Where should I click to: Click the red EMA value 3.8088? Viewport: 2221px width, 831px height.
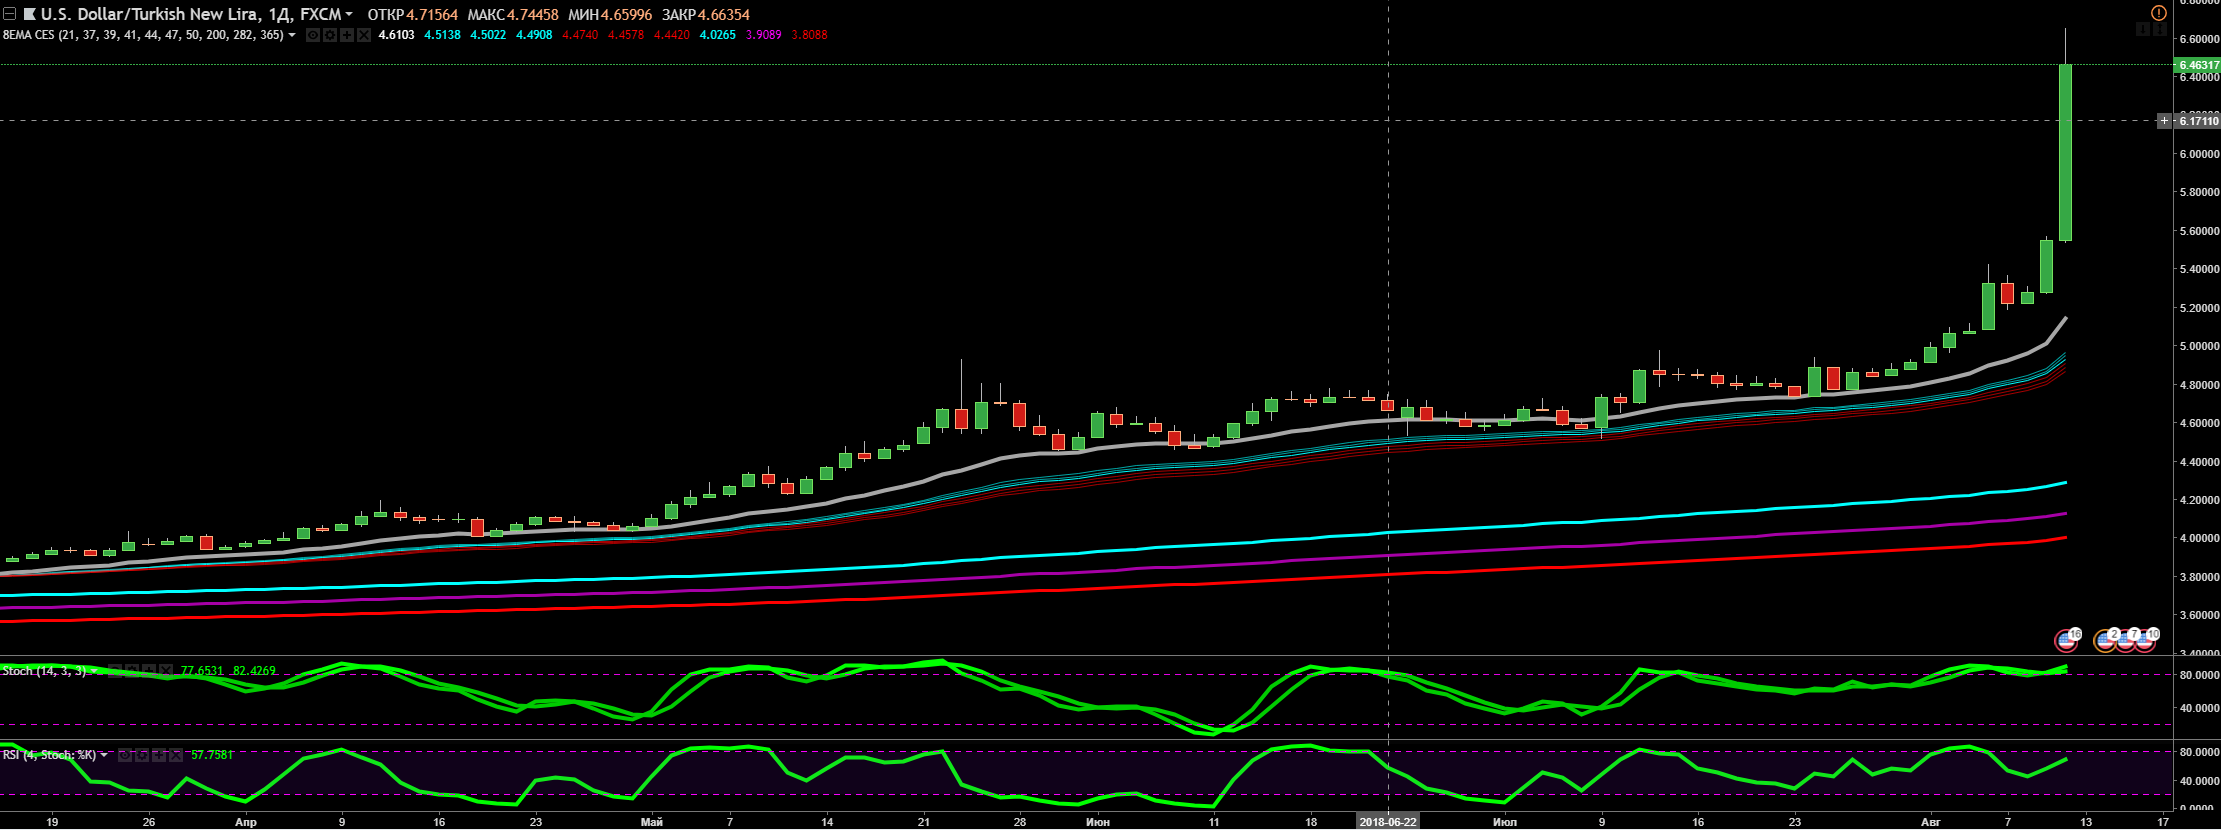coord(809,35)
